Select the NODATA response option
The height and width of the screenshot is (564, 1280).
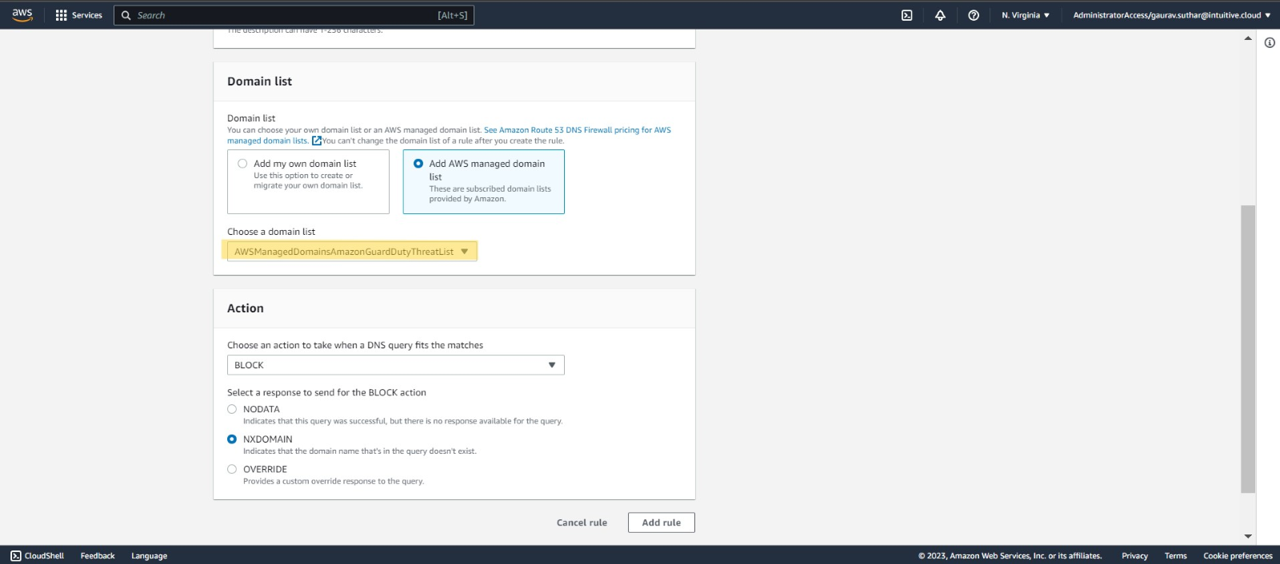232,409
